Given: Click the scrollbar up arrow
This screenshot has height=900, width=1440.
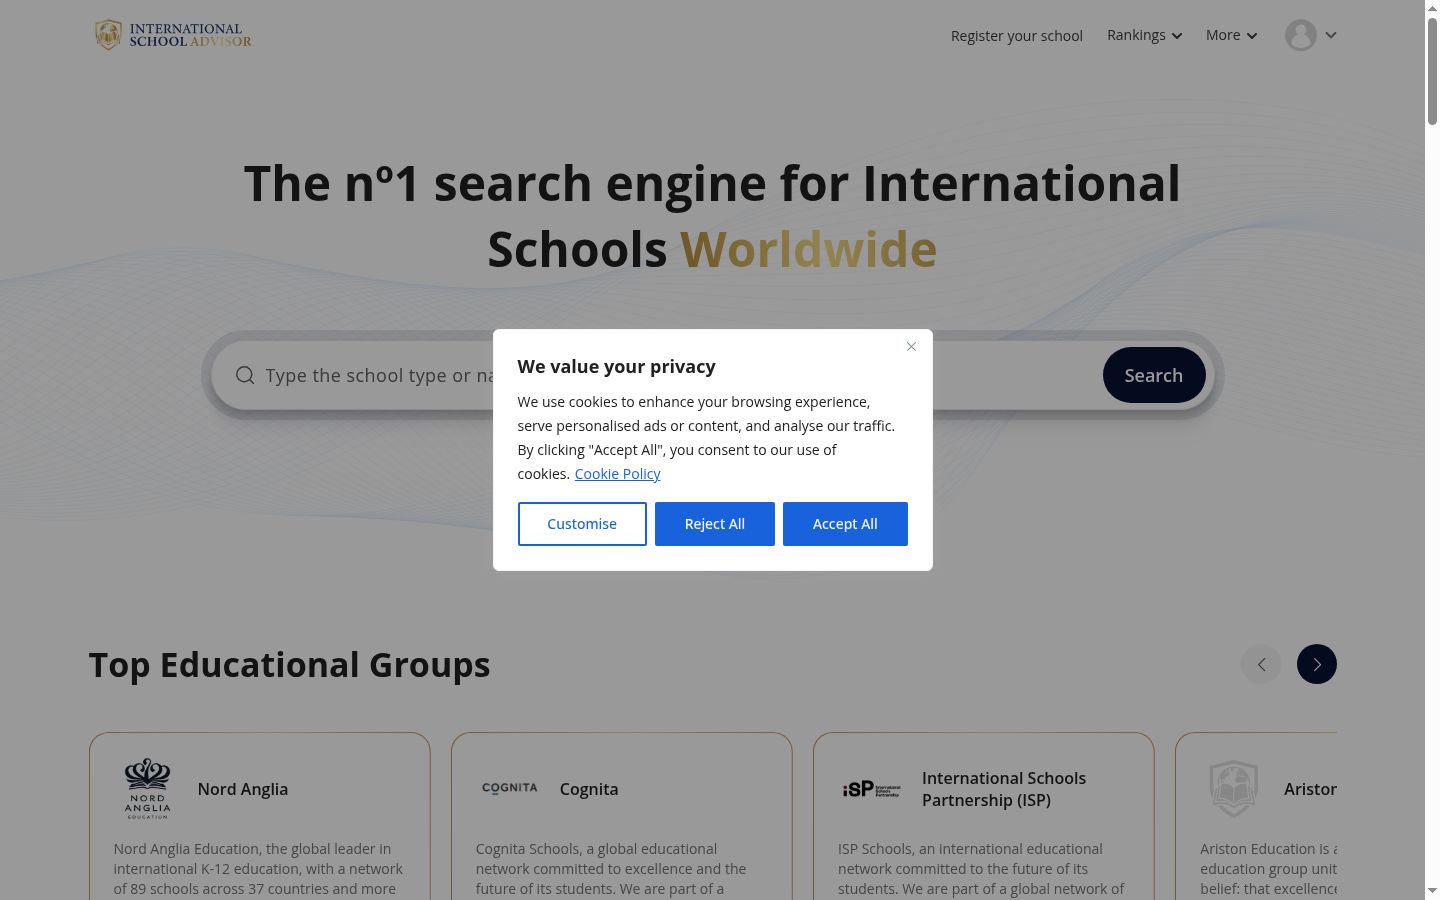Looking at the screenshot, I should tap(1432, 7).
